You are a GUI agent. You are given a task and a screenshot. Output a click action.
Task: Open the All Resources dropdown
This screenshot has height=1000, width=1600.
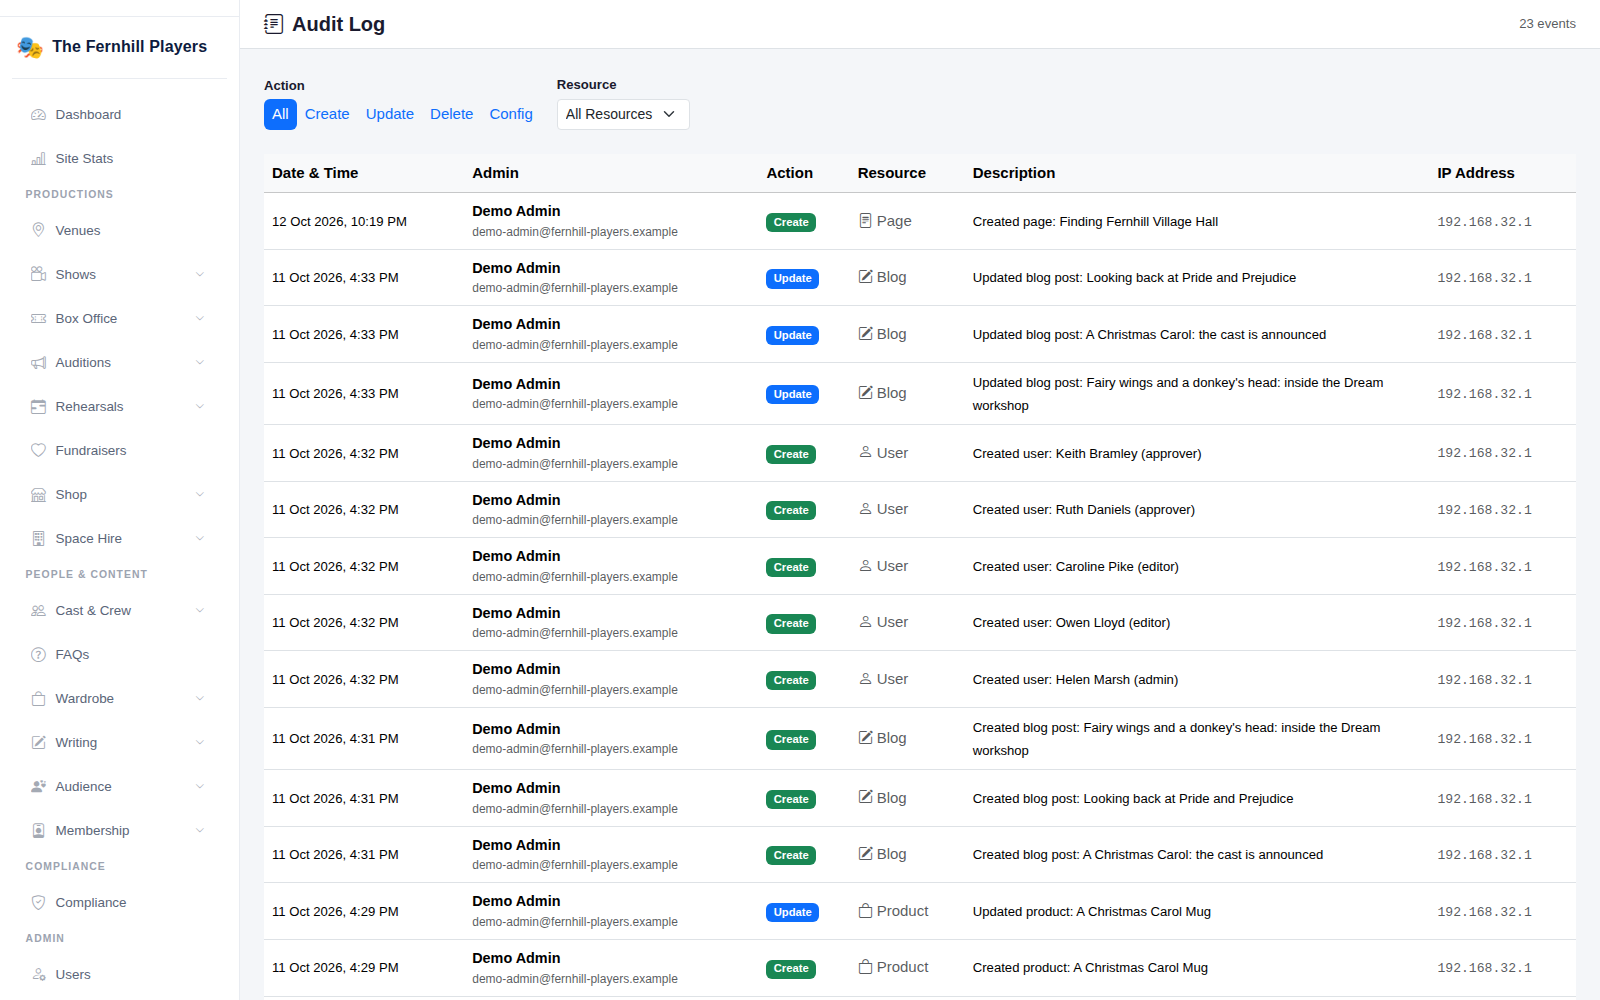[623, 114]
